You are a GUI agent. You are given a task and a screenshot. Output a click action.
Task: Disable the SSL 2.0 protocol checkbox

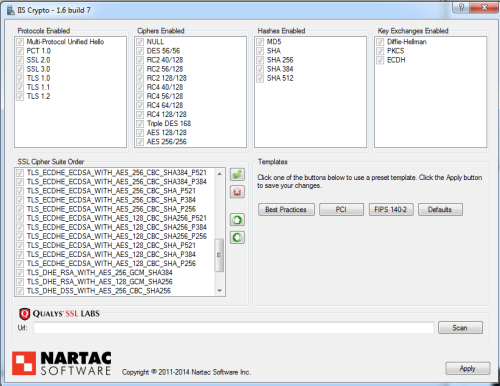coord(20,60)
